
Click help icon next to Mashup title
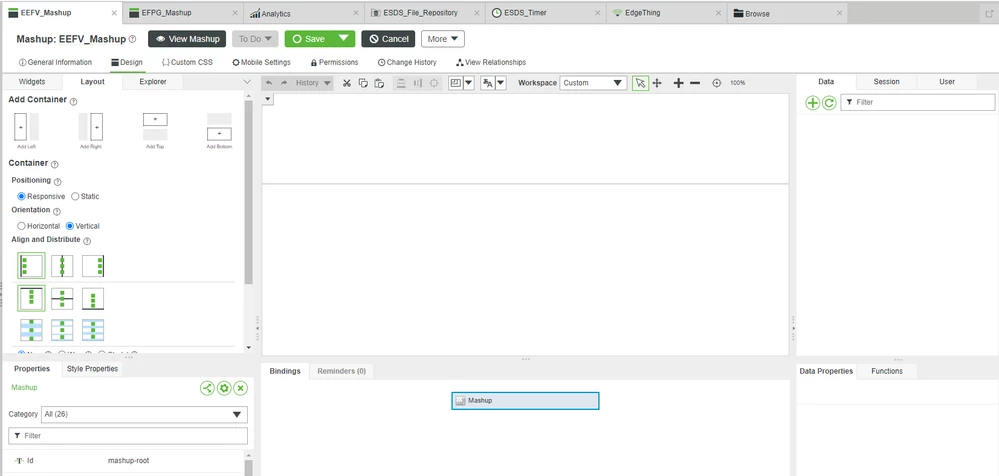click(133, 39)
